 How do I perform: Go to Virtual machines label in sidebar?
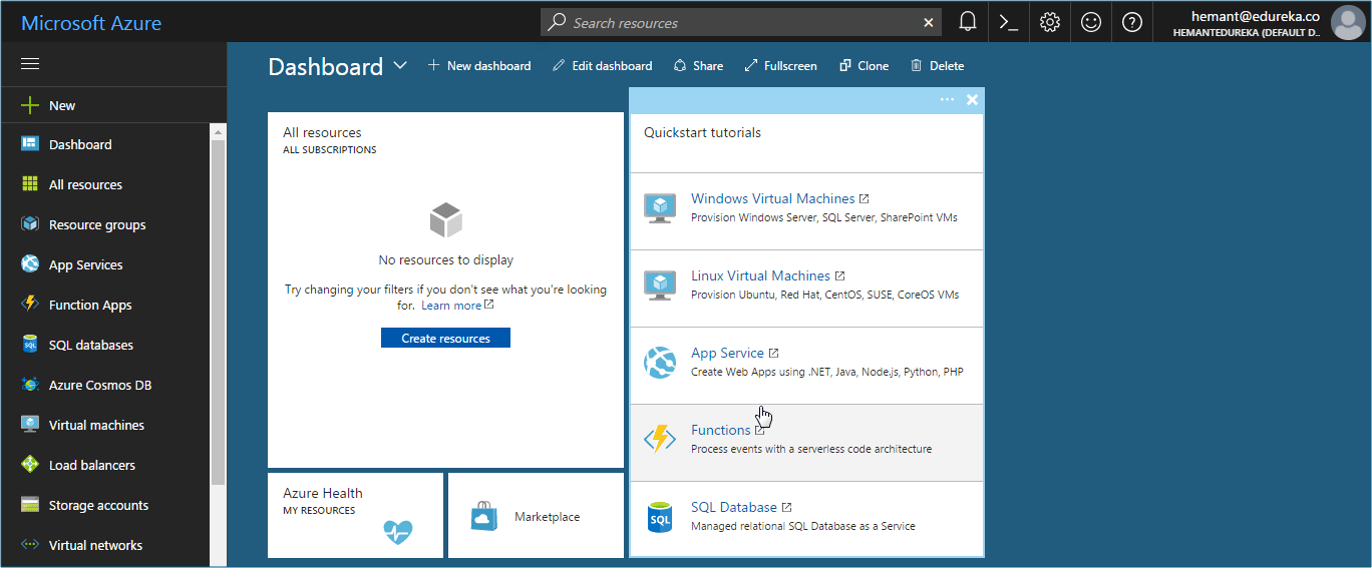click(x=97, y=425)
